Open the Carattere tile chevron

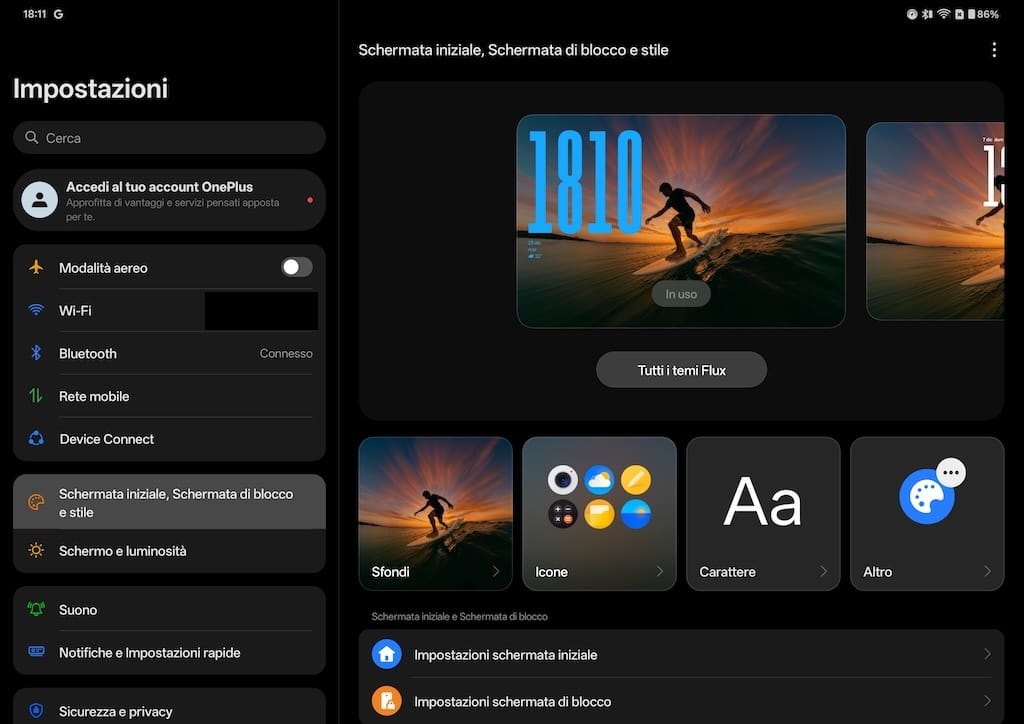(824, 572)
